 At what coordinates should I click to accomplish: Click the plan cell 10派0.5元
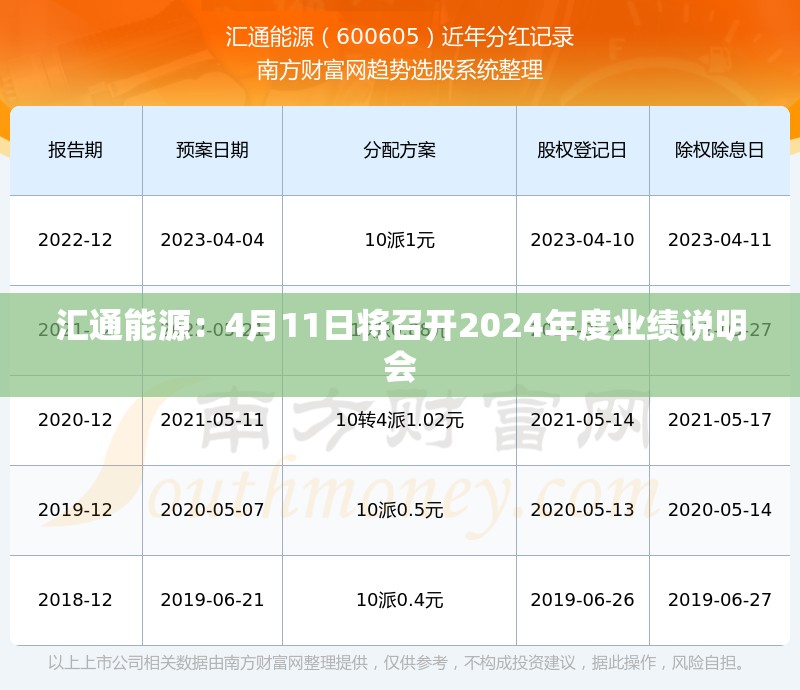(399, 510)
